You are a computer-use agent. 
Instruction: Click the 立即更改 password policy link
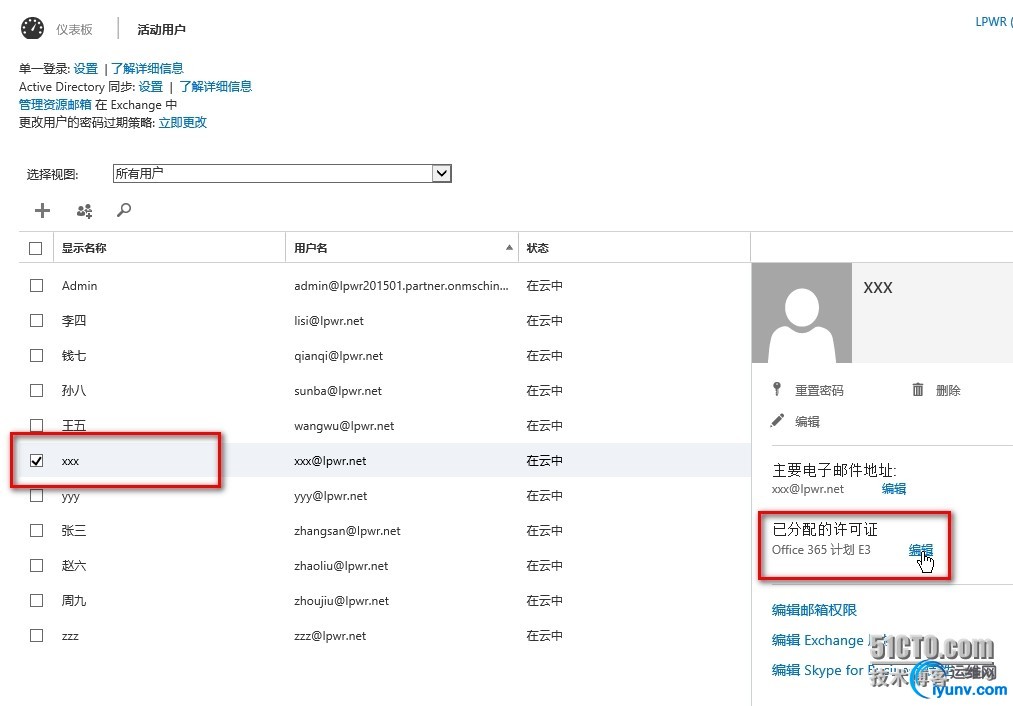point(183,123)
